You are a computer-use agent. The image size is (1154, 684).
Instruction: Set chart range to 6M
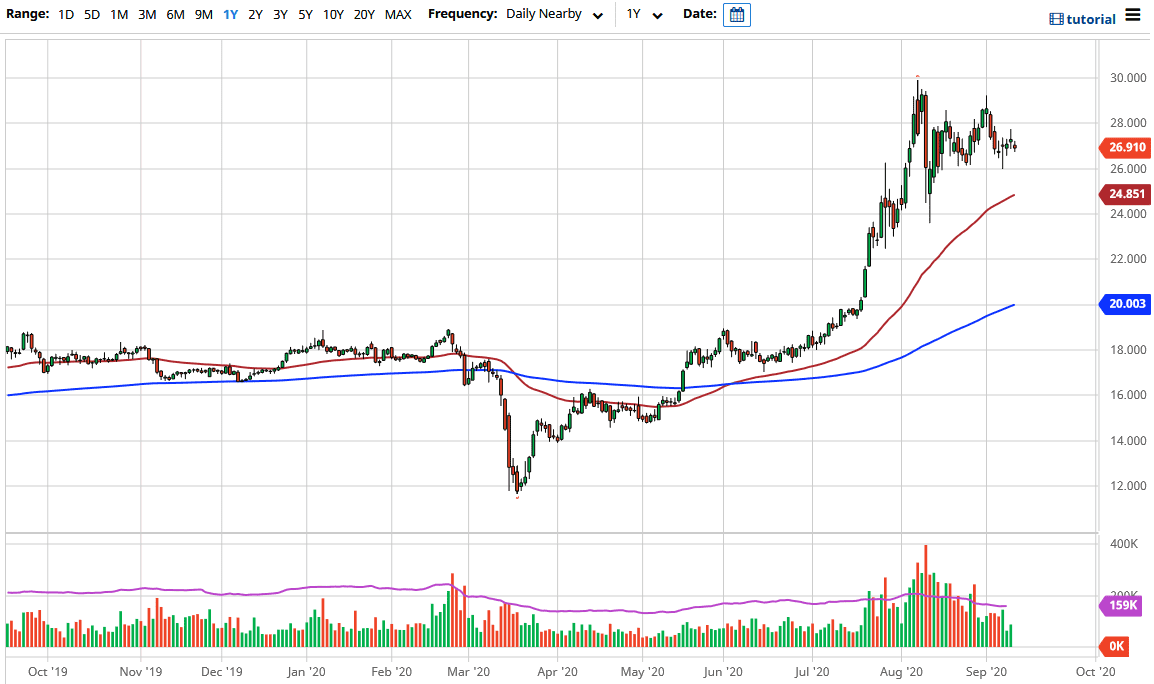(175, 15)
